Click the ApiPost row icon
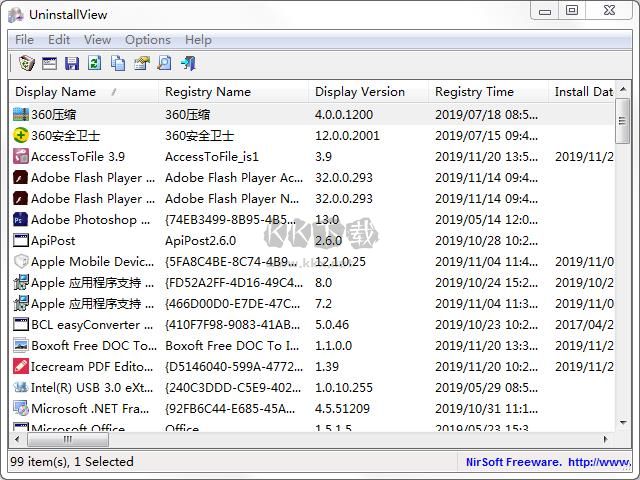The image size is (640, 480). [x=21, y=240]
